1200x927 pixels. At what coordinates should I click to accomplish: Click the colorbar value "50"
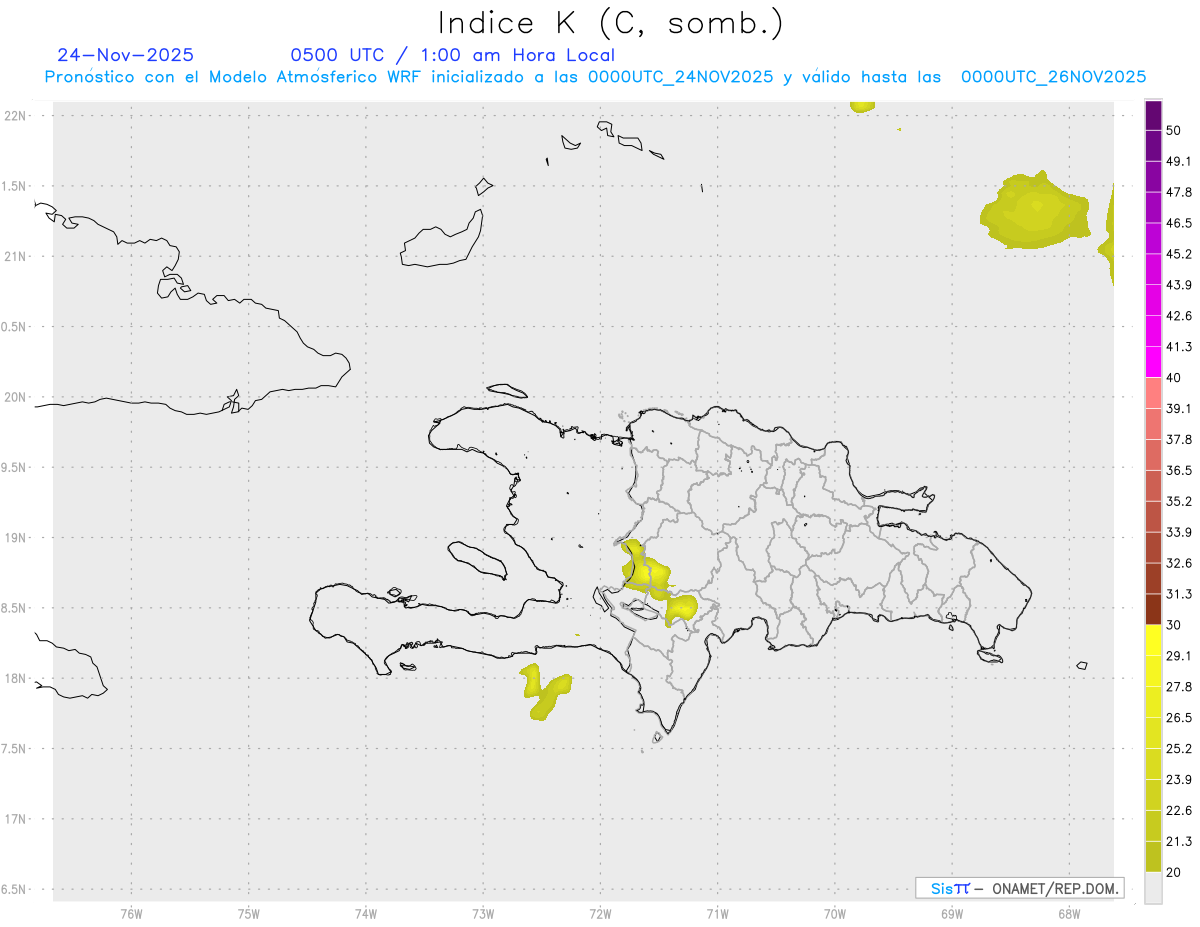coord(1174,131)
